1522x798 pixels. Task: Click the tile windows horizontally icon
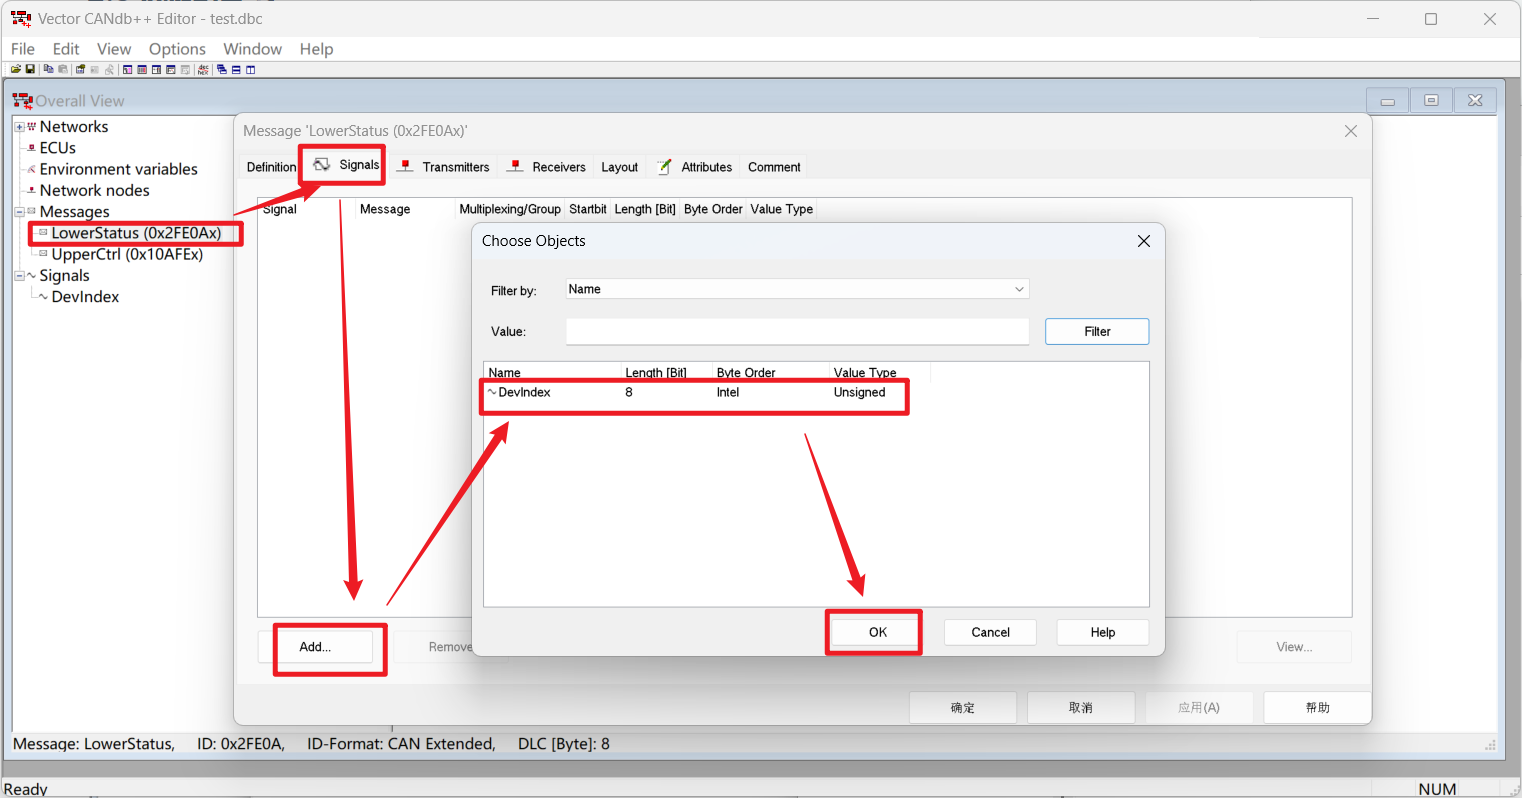pyautogui.click(x=236, y=70)
